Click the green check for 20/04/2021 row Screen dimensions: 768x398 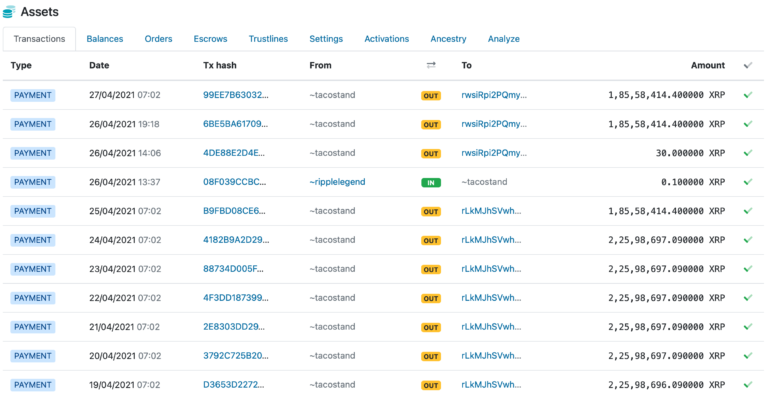(x=747, y=355)
